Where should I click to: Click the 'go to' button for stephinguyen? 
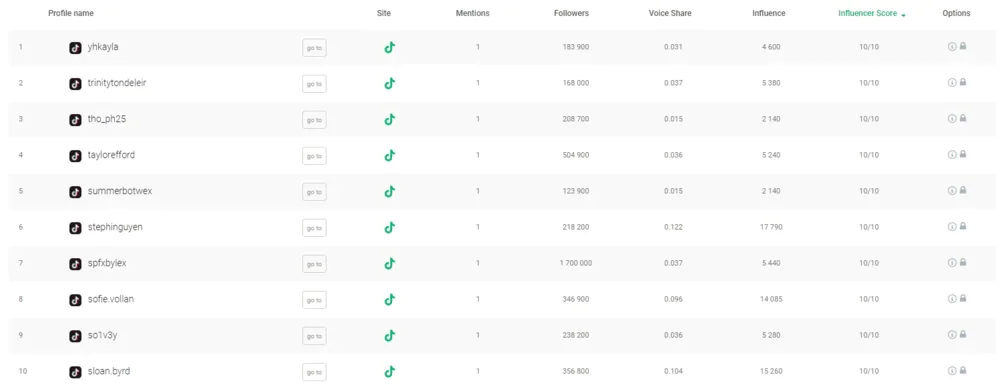[314, 228]
